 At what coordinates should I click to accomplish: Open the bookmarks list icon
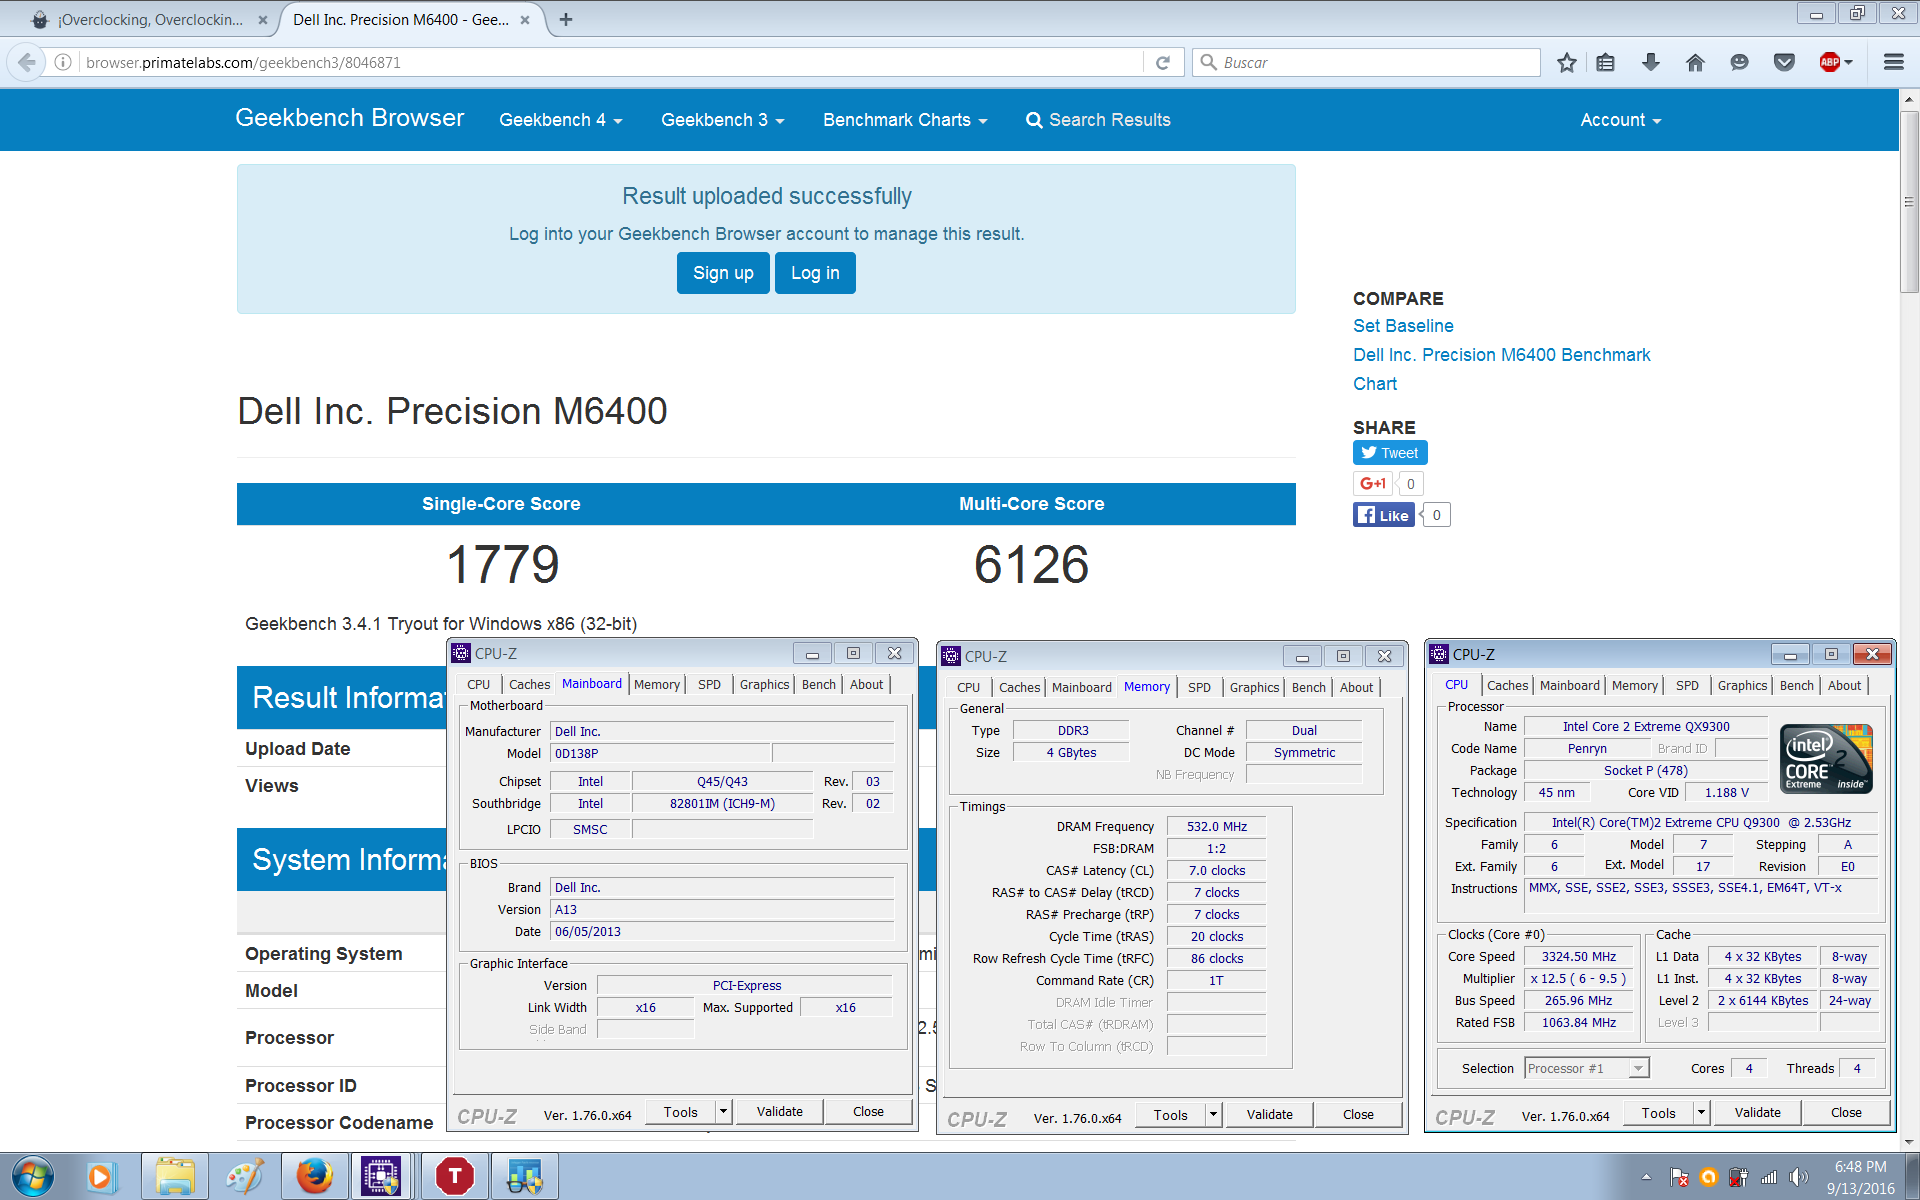pyautogui.click(x=1606, y=62)
